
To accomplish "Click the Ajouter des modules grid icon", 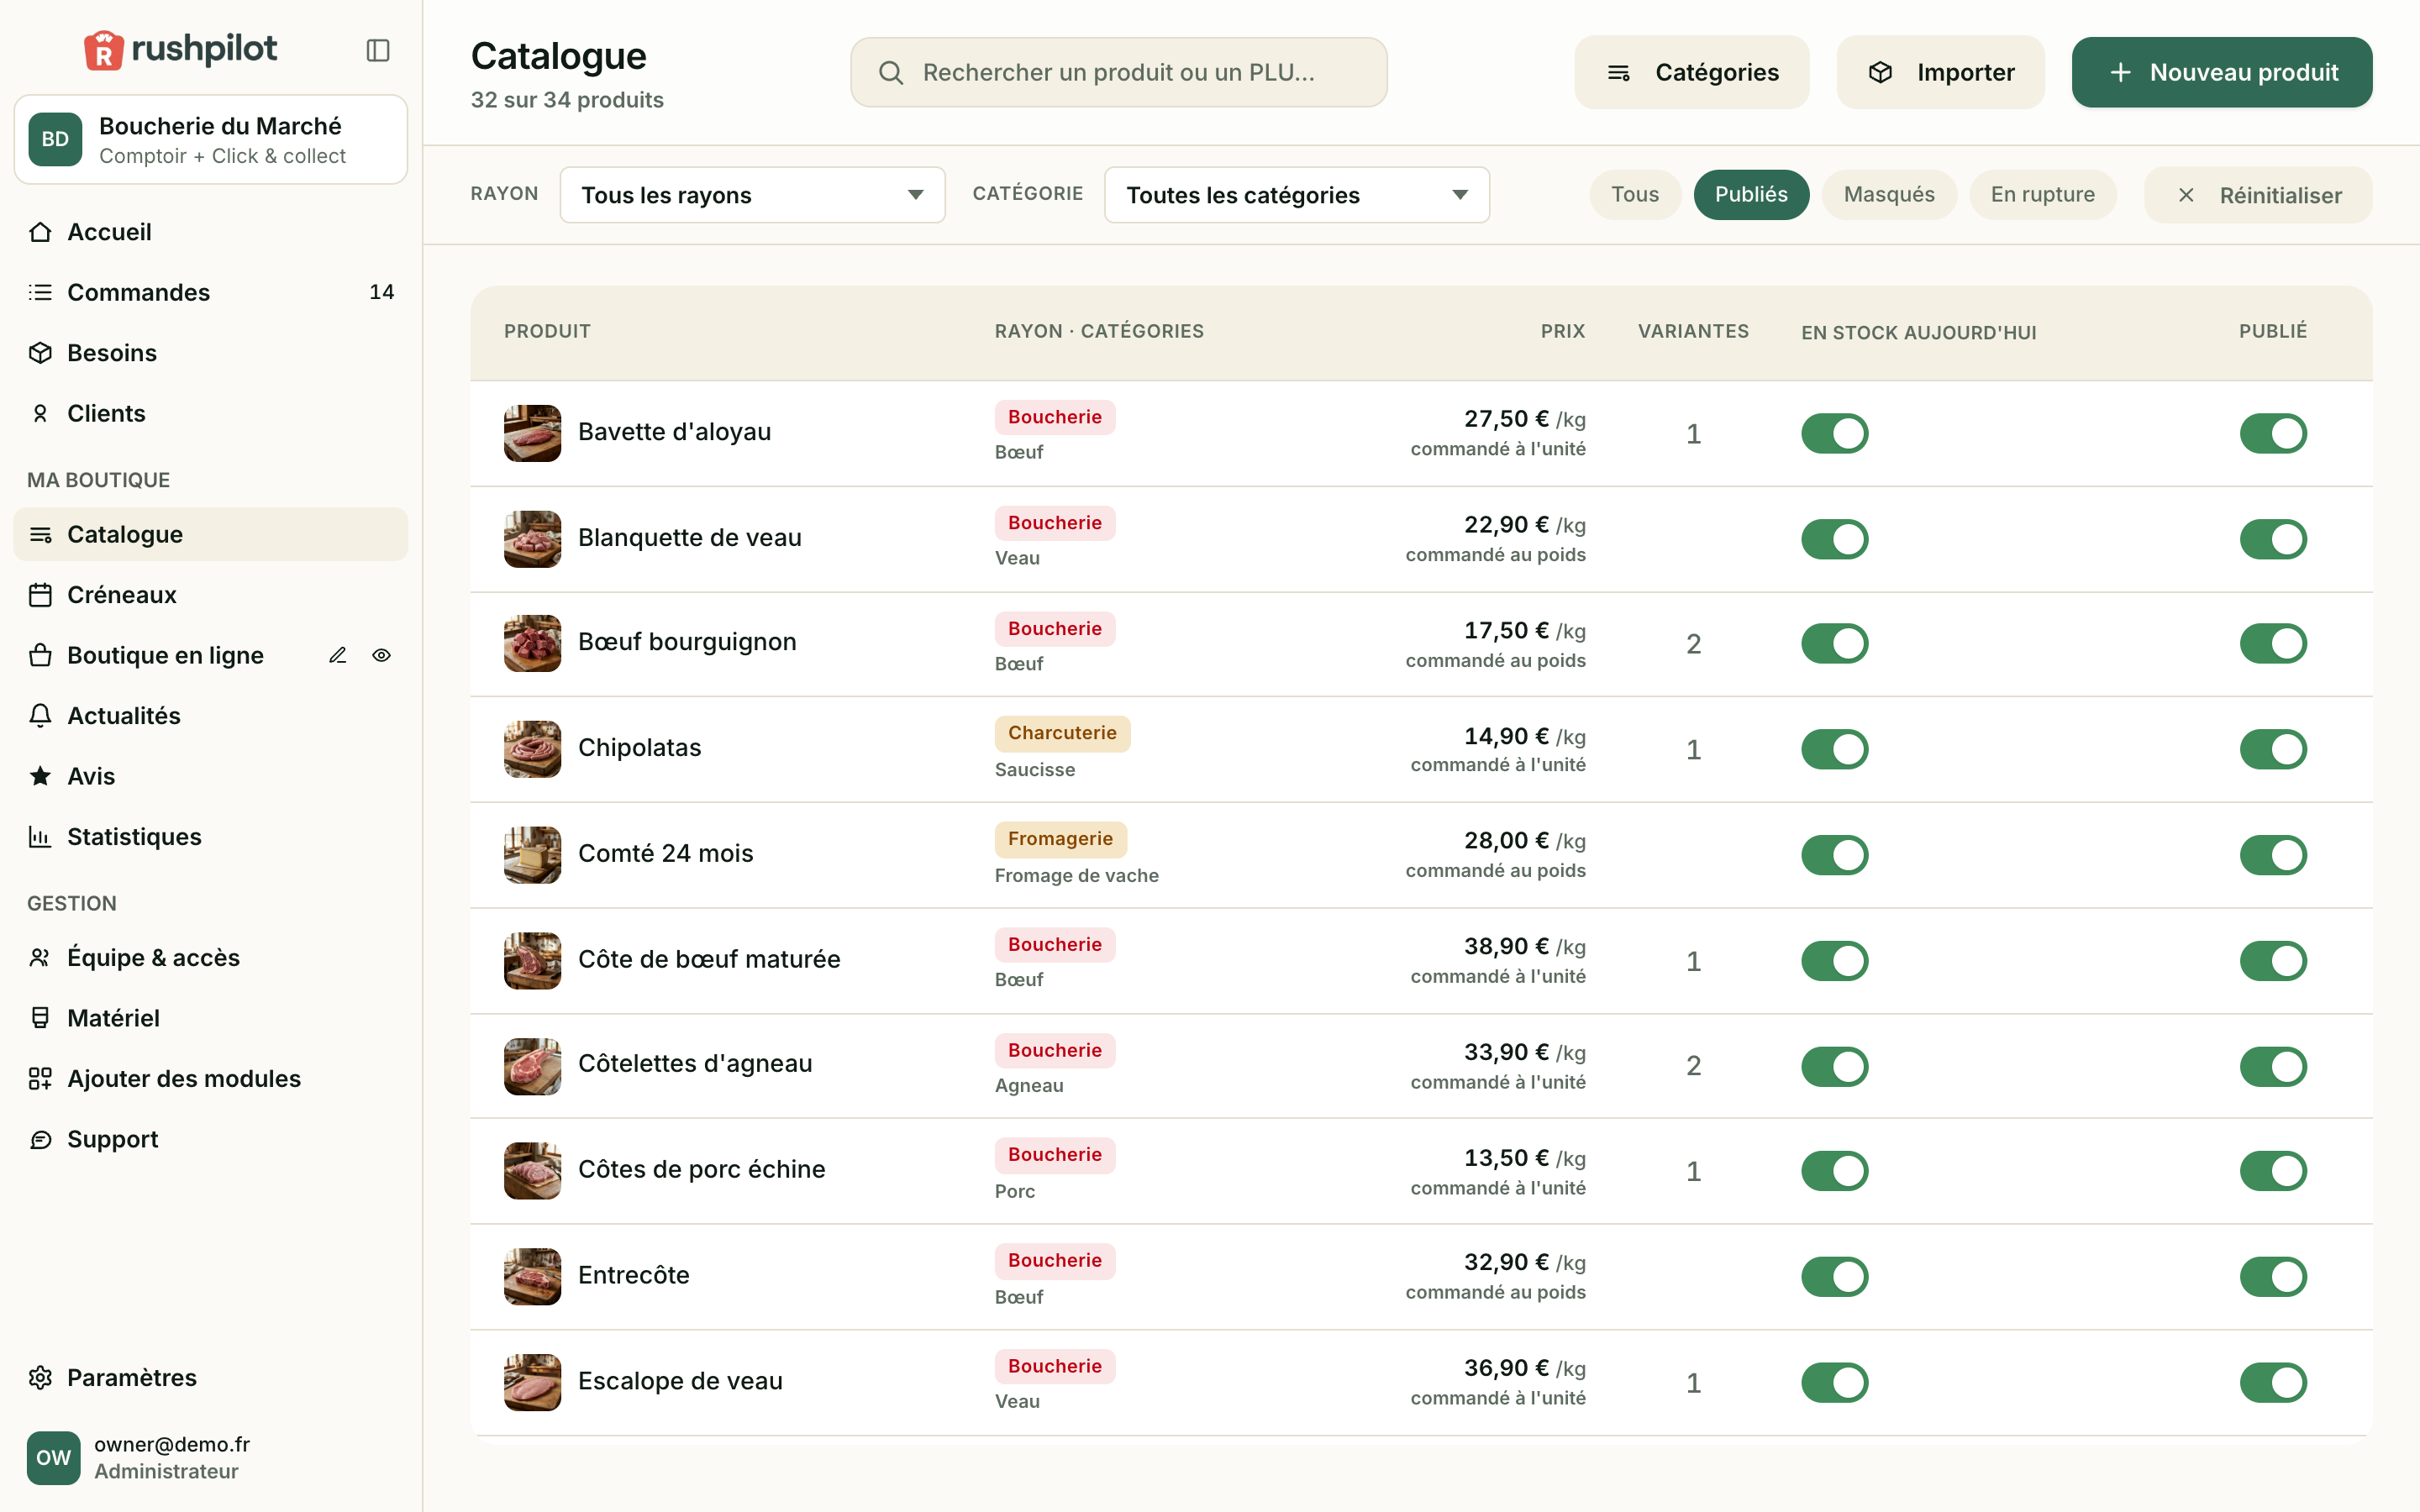I will tap(40, 1079).
